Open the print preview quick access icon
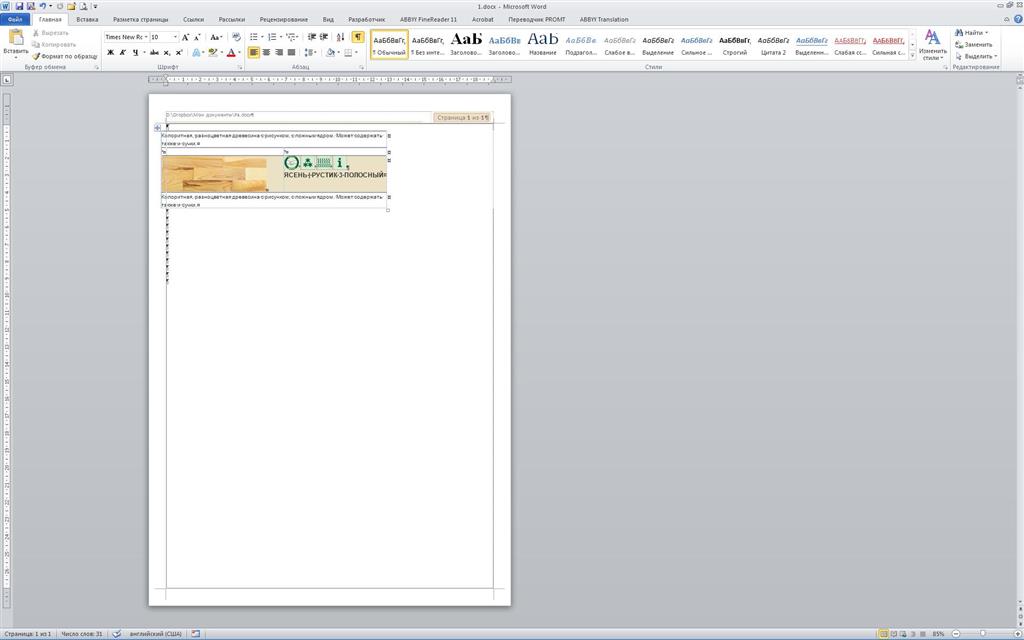The width and height of the screenshot is (1024, 640). coord(83,6)
